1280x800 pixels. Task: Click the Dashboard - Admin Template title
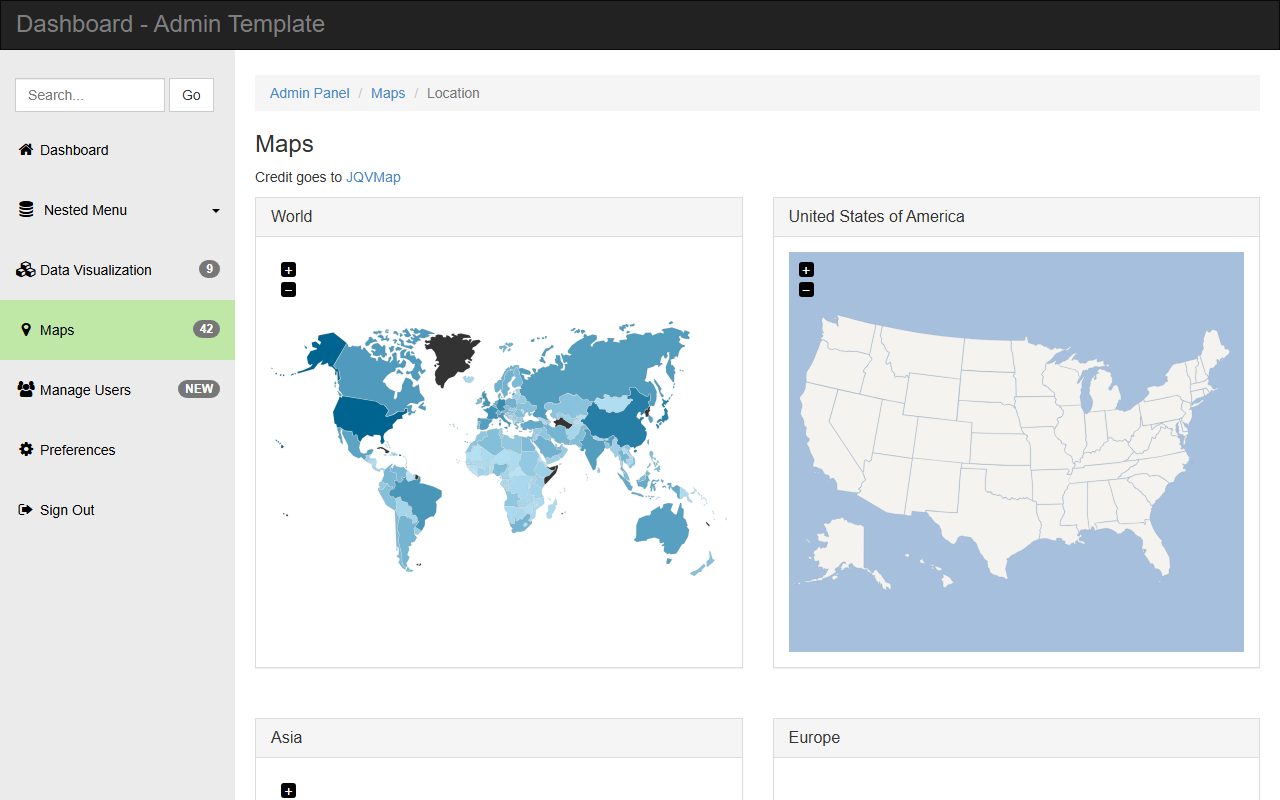[x=170, y=24]
